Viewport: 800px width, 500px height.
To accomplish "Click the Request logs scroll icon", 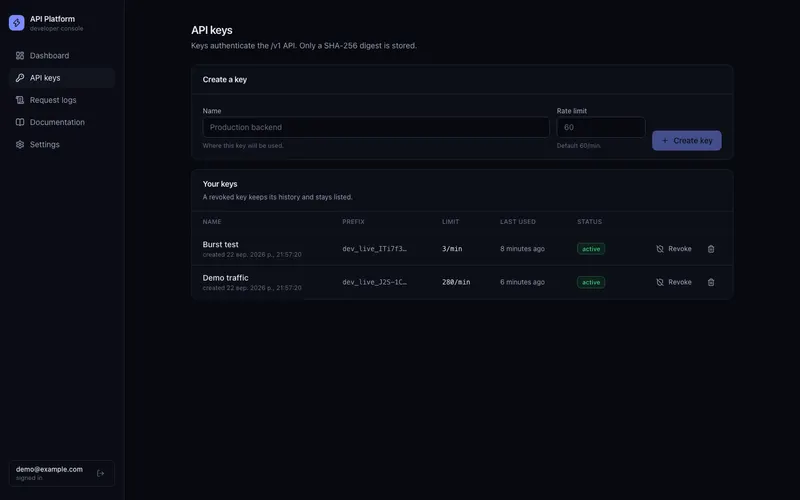I will (x=20, y=100).
